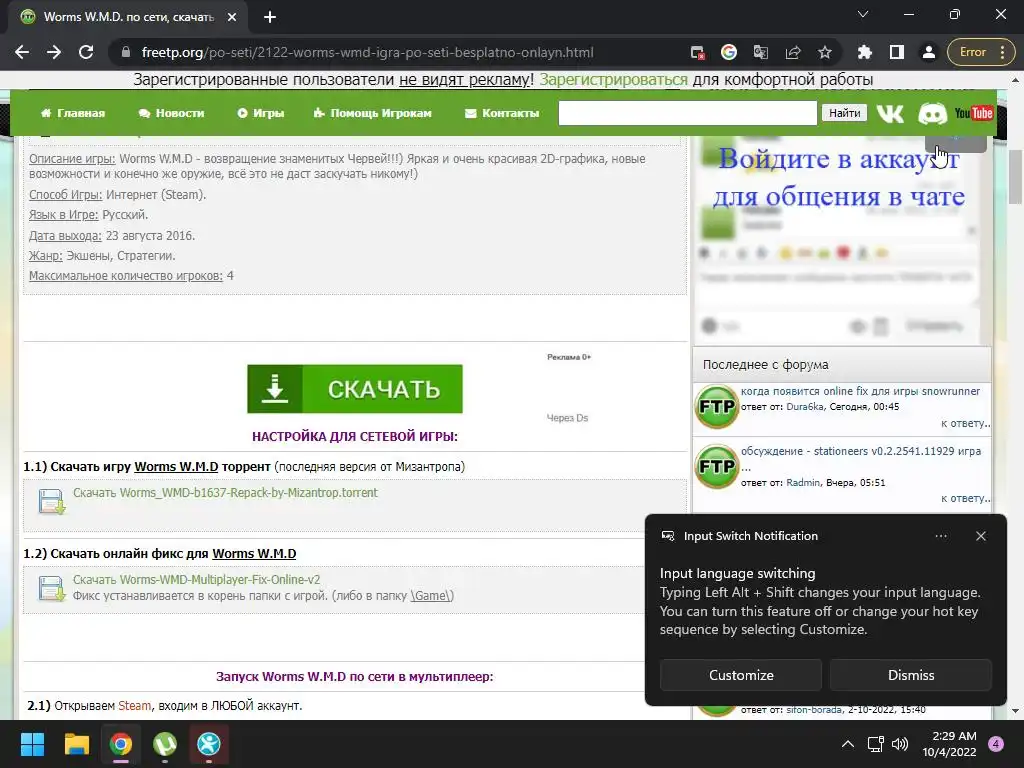Share this page icon
Screen dimensions: 1024x768
point(793,52)
